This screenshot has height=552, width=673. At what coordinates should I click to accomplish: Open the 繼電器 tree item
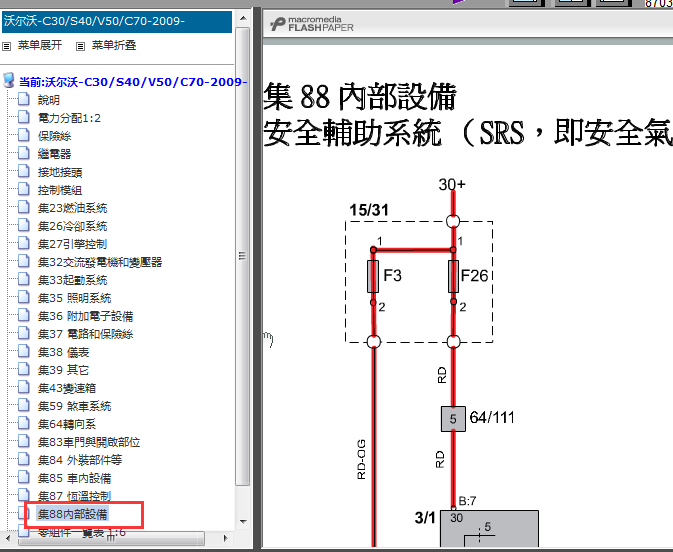click(54, 154)
